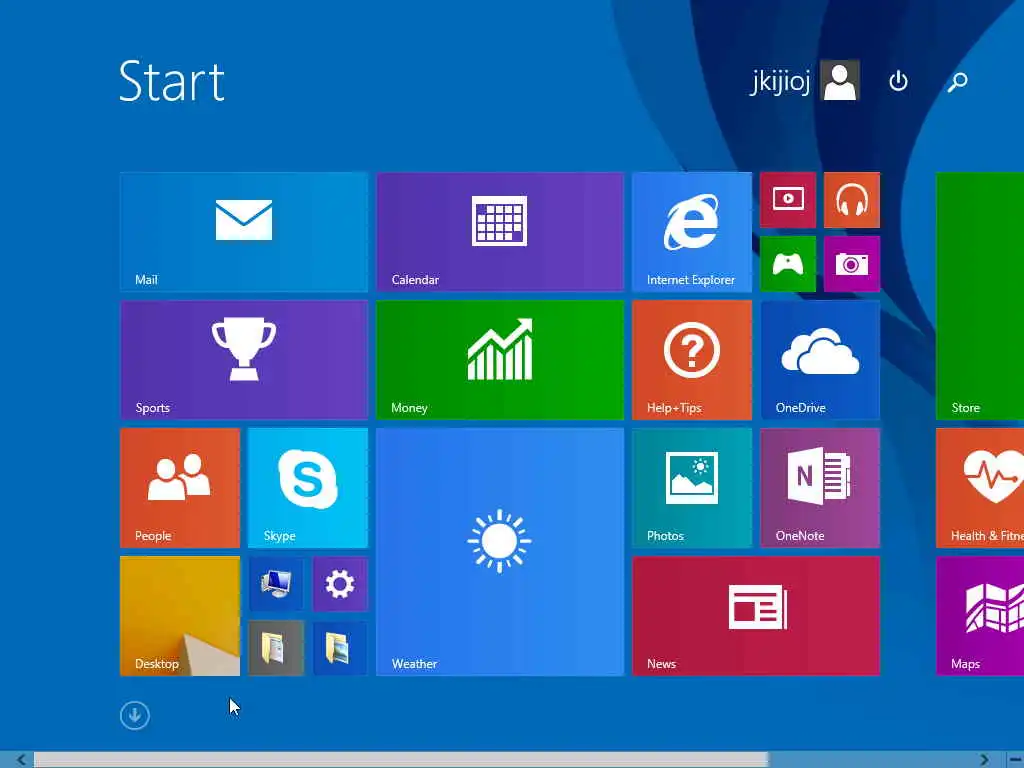Open the Video app small tile
1024x768 pixels.
click(x=788, y=200)
